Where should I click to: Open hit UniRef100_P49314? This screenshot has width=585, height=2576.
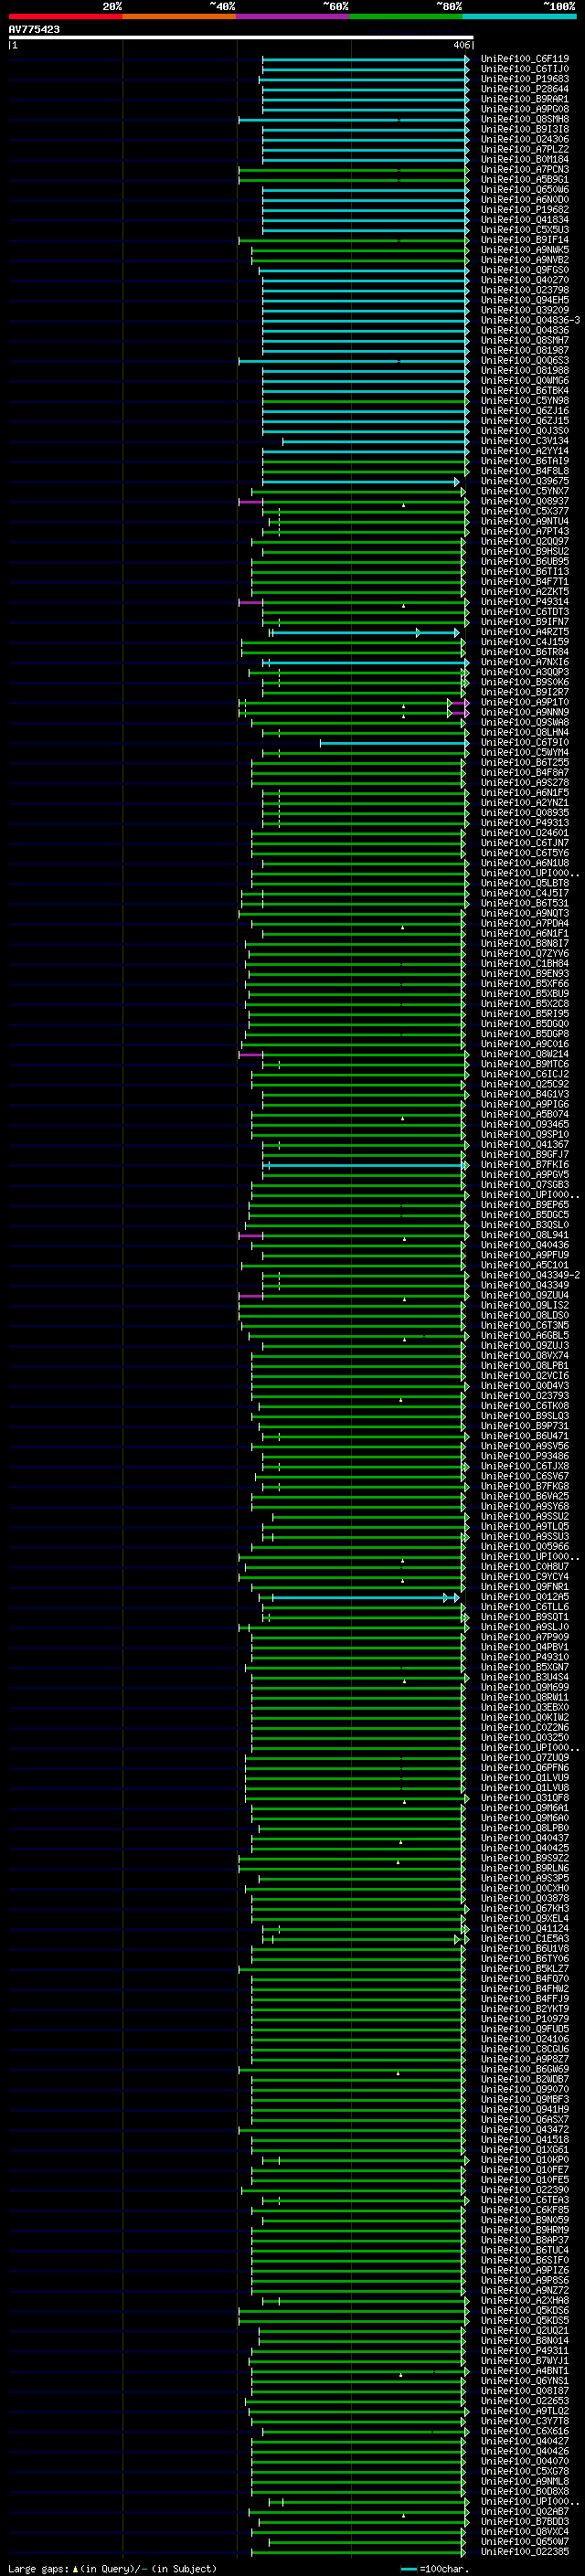525,602
